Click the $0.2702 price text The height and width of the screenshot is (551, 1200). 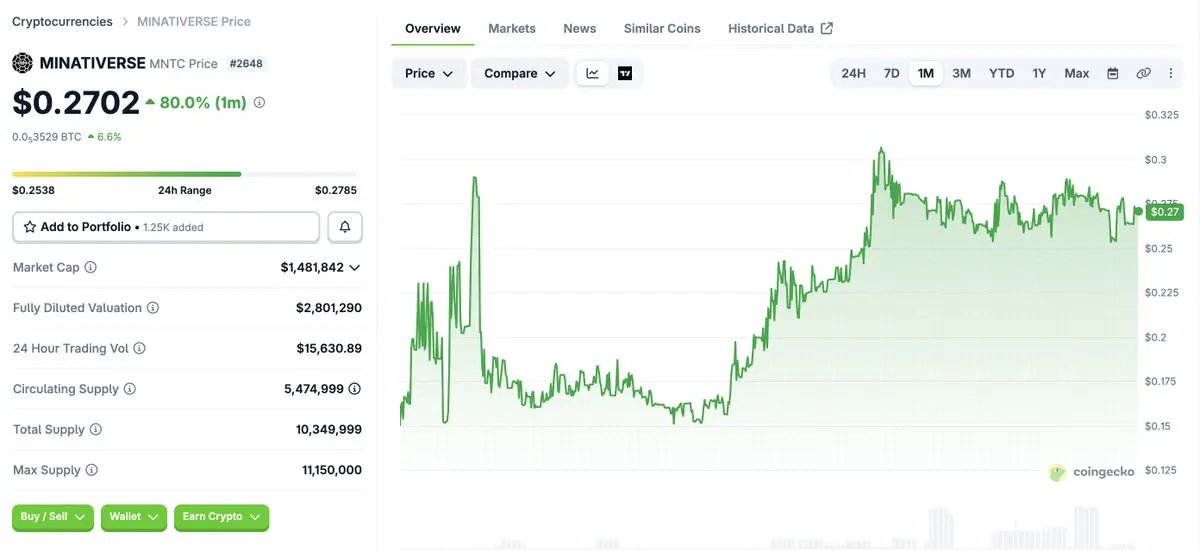pyautogui.click(x=76, y=102)
